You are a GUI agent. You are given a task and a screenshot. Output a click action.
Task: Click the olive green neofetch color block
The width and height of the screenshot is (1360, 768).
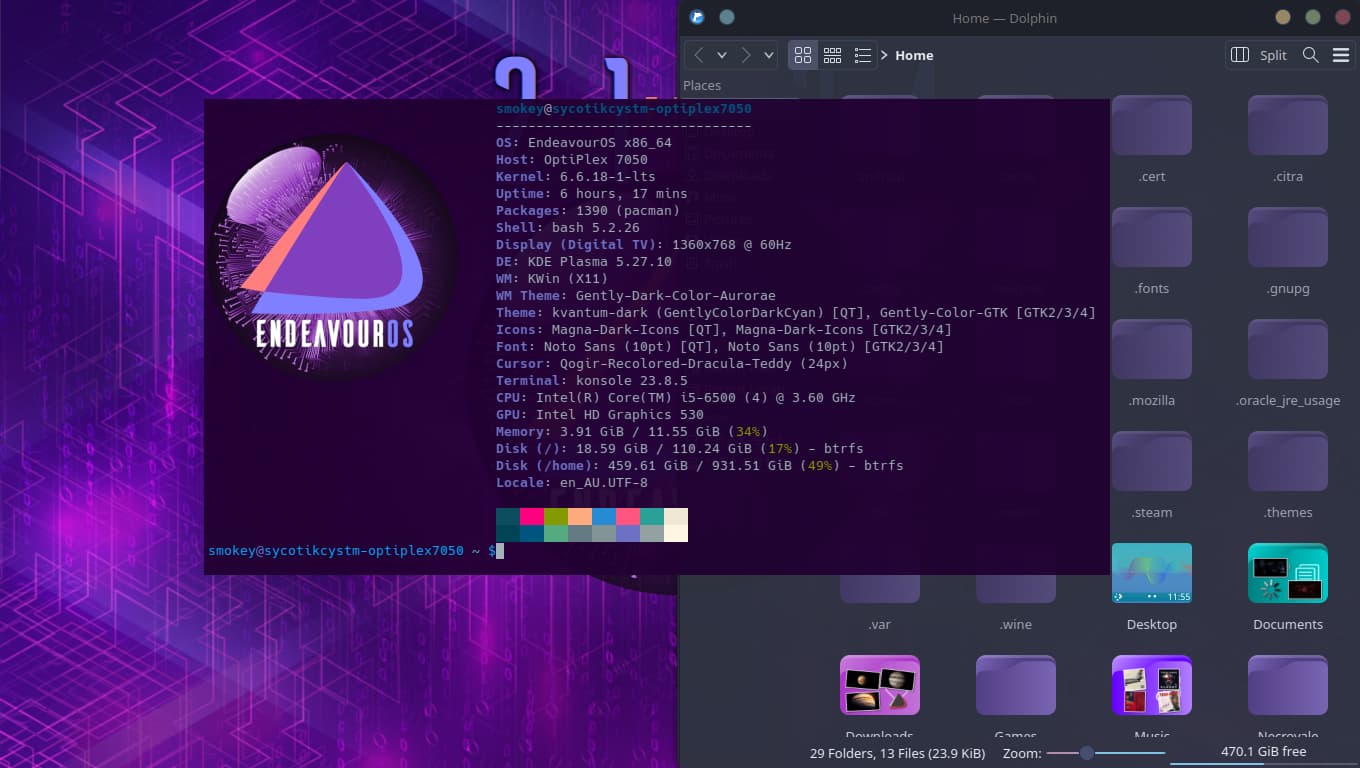[556, 516]
